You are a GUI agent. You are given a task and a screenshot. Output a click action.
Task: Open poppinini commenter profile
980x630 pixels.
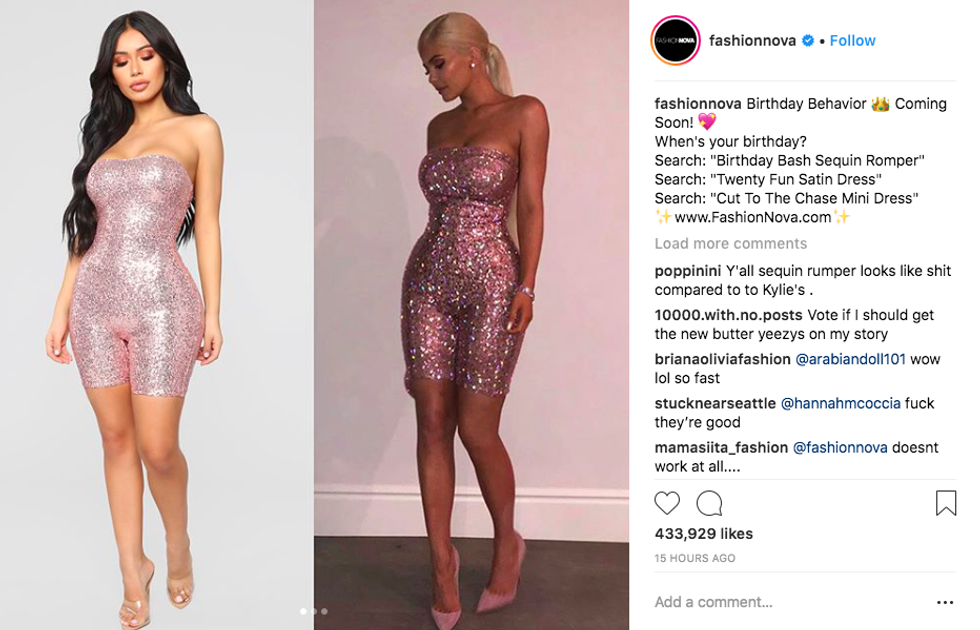(688, 271)
